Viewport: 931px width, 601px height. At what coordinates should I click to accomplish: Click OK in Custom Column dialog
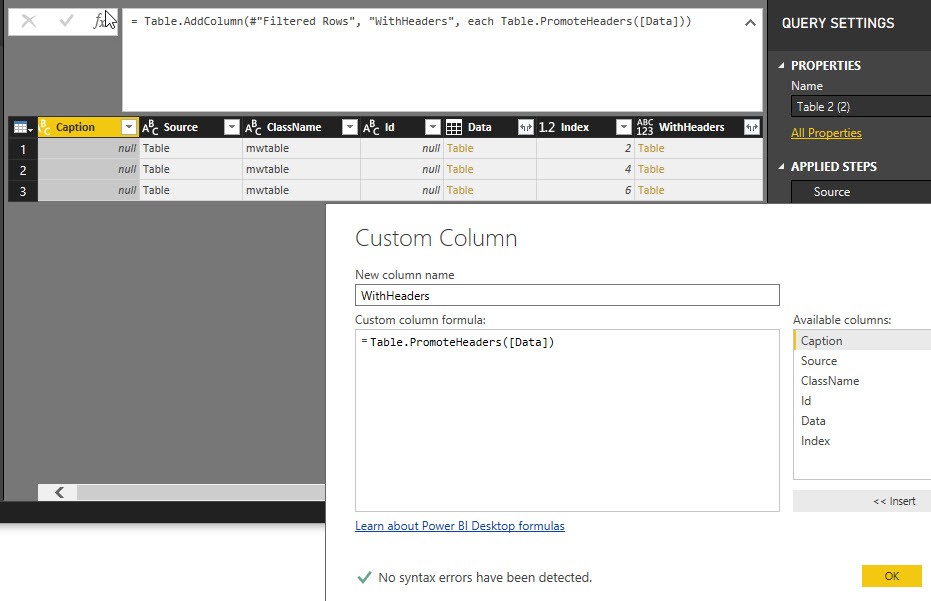tap(892, 576)
